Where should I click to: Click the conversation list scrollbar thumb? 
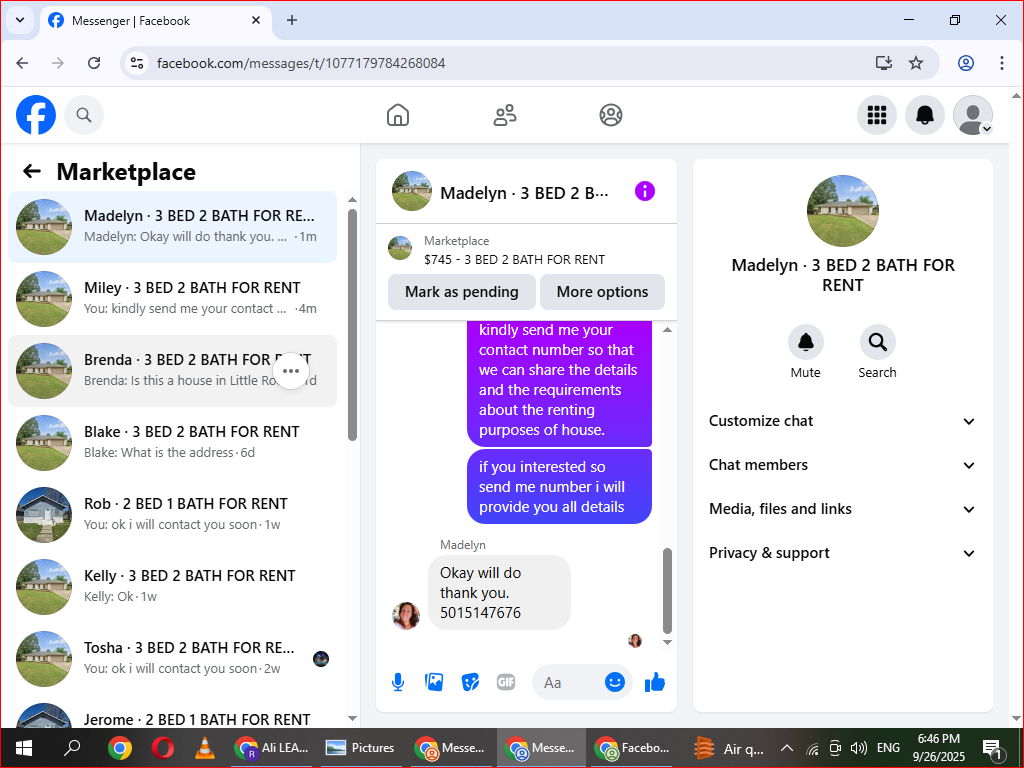(x=353, y=325)
